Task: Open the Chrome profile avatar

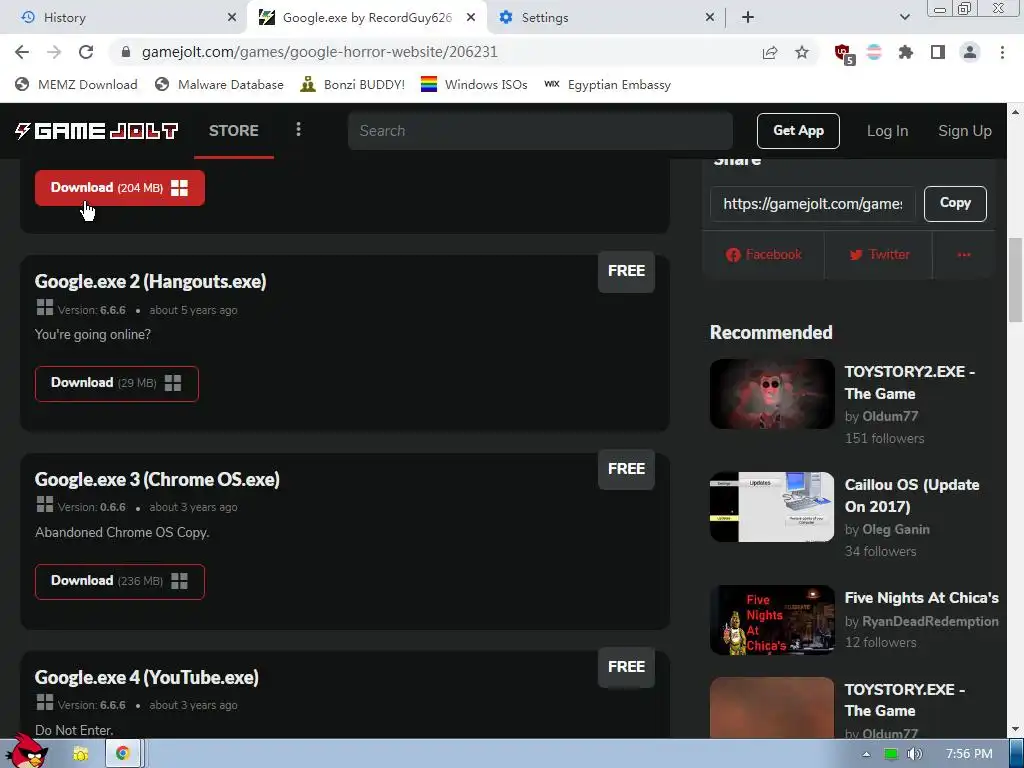Action: click(x=970, y=52)
